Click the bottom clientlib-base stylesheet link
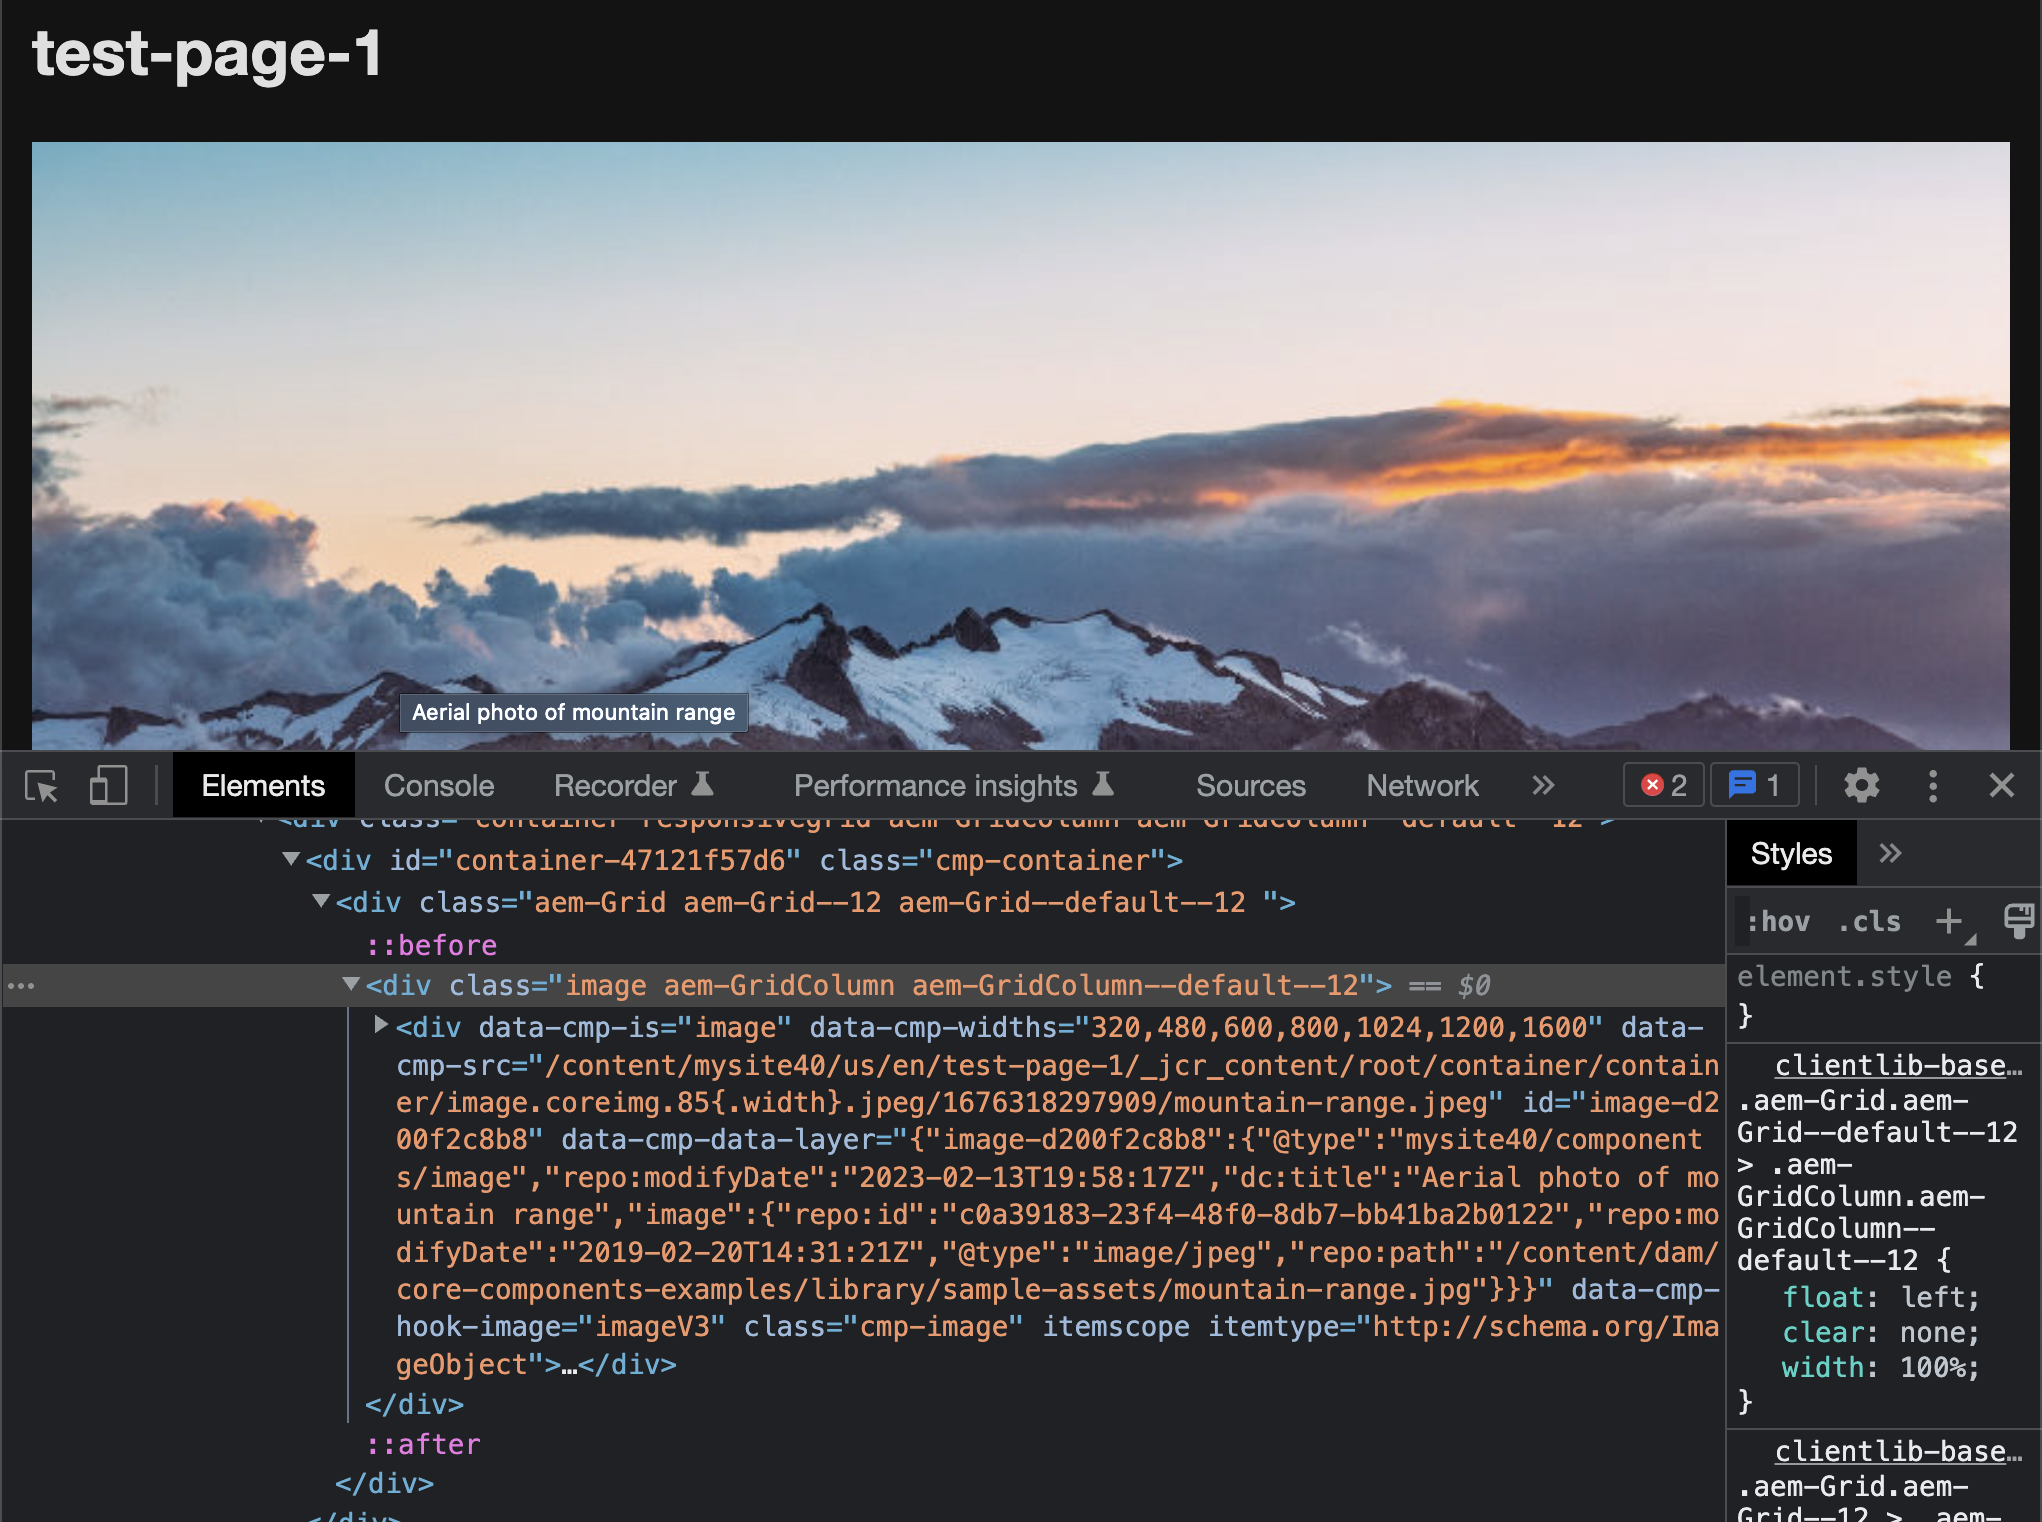 point(1893,1451)
